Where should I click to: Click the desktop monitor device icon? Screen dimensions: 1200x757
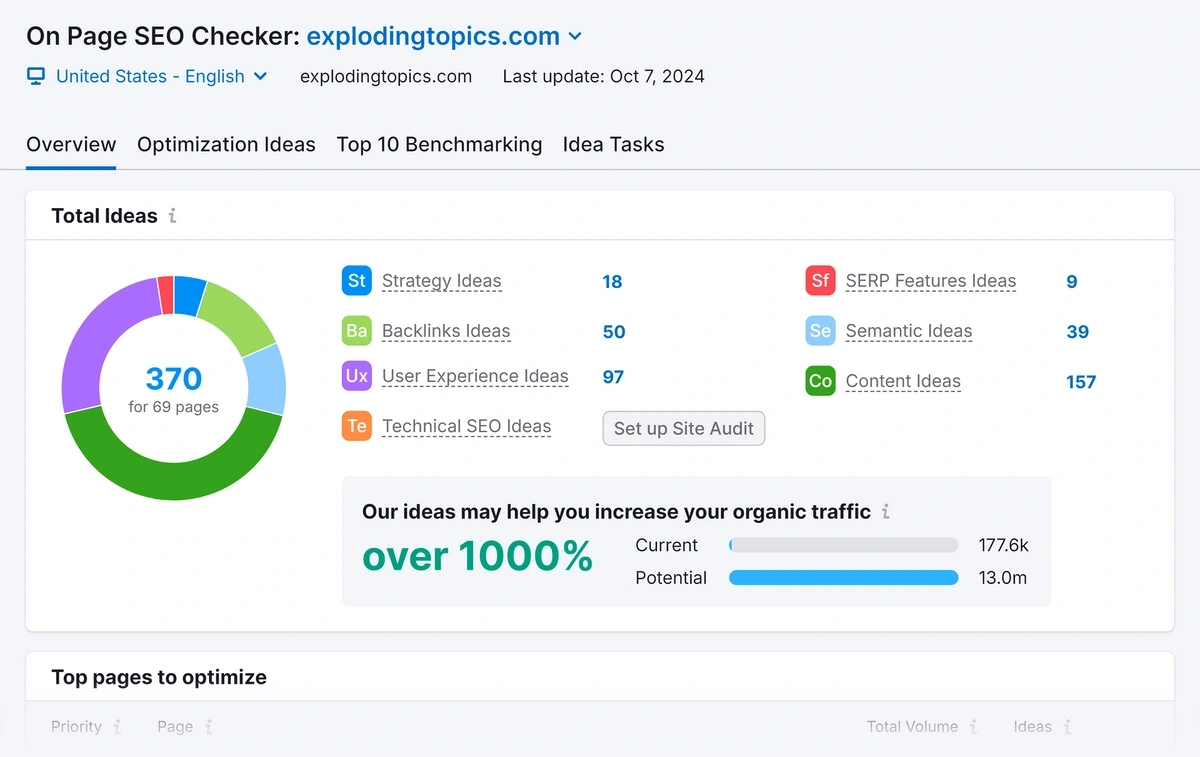(x=36, y=77)
